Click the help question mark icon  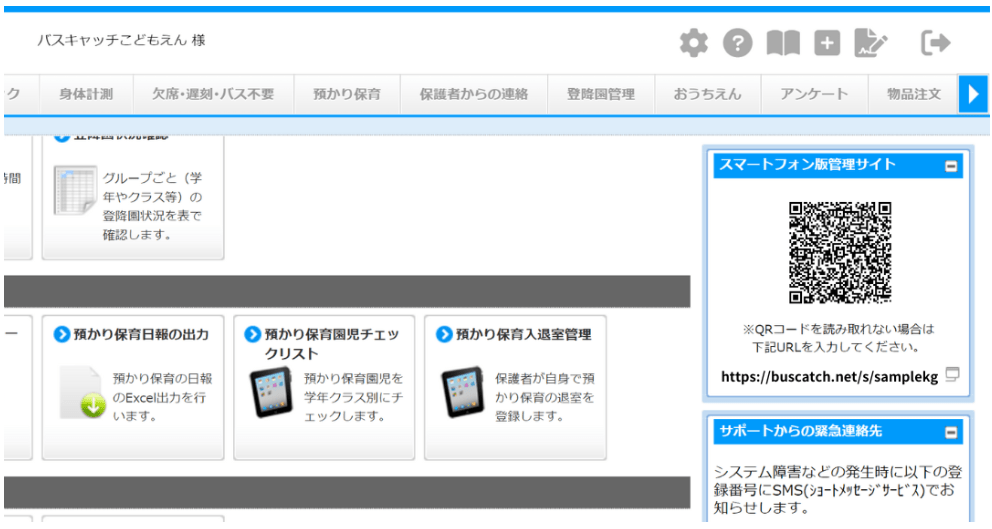click(737, 43)
